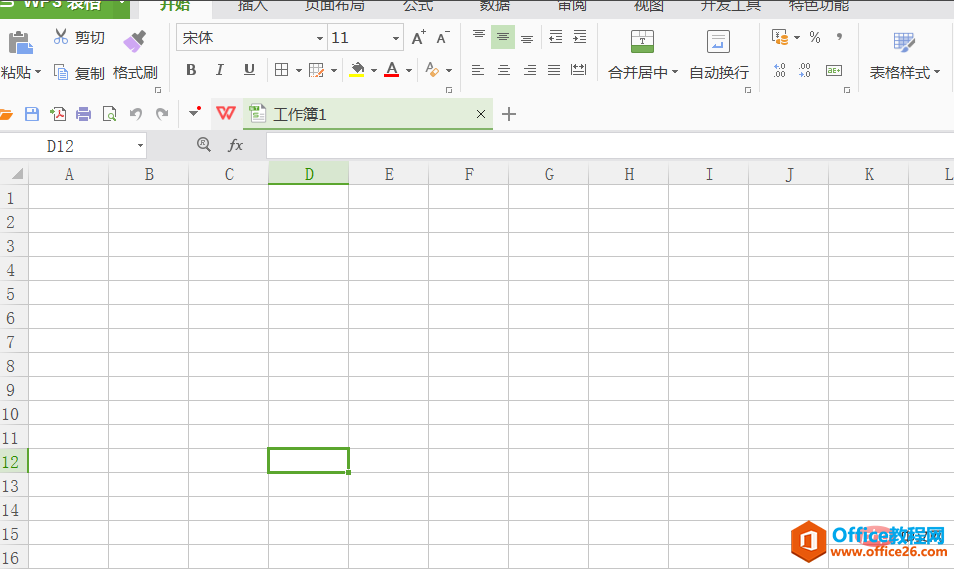Decrease indent icon
The height and width of the screenshot is (569, 954).
click(x=555, y=37)
